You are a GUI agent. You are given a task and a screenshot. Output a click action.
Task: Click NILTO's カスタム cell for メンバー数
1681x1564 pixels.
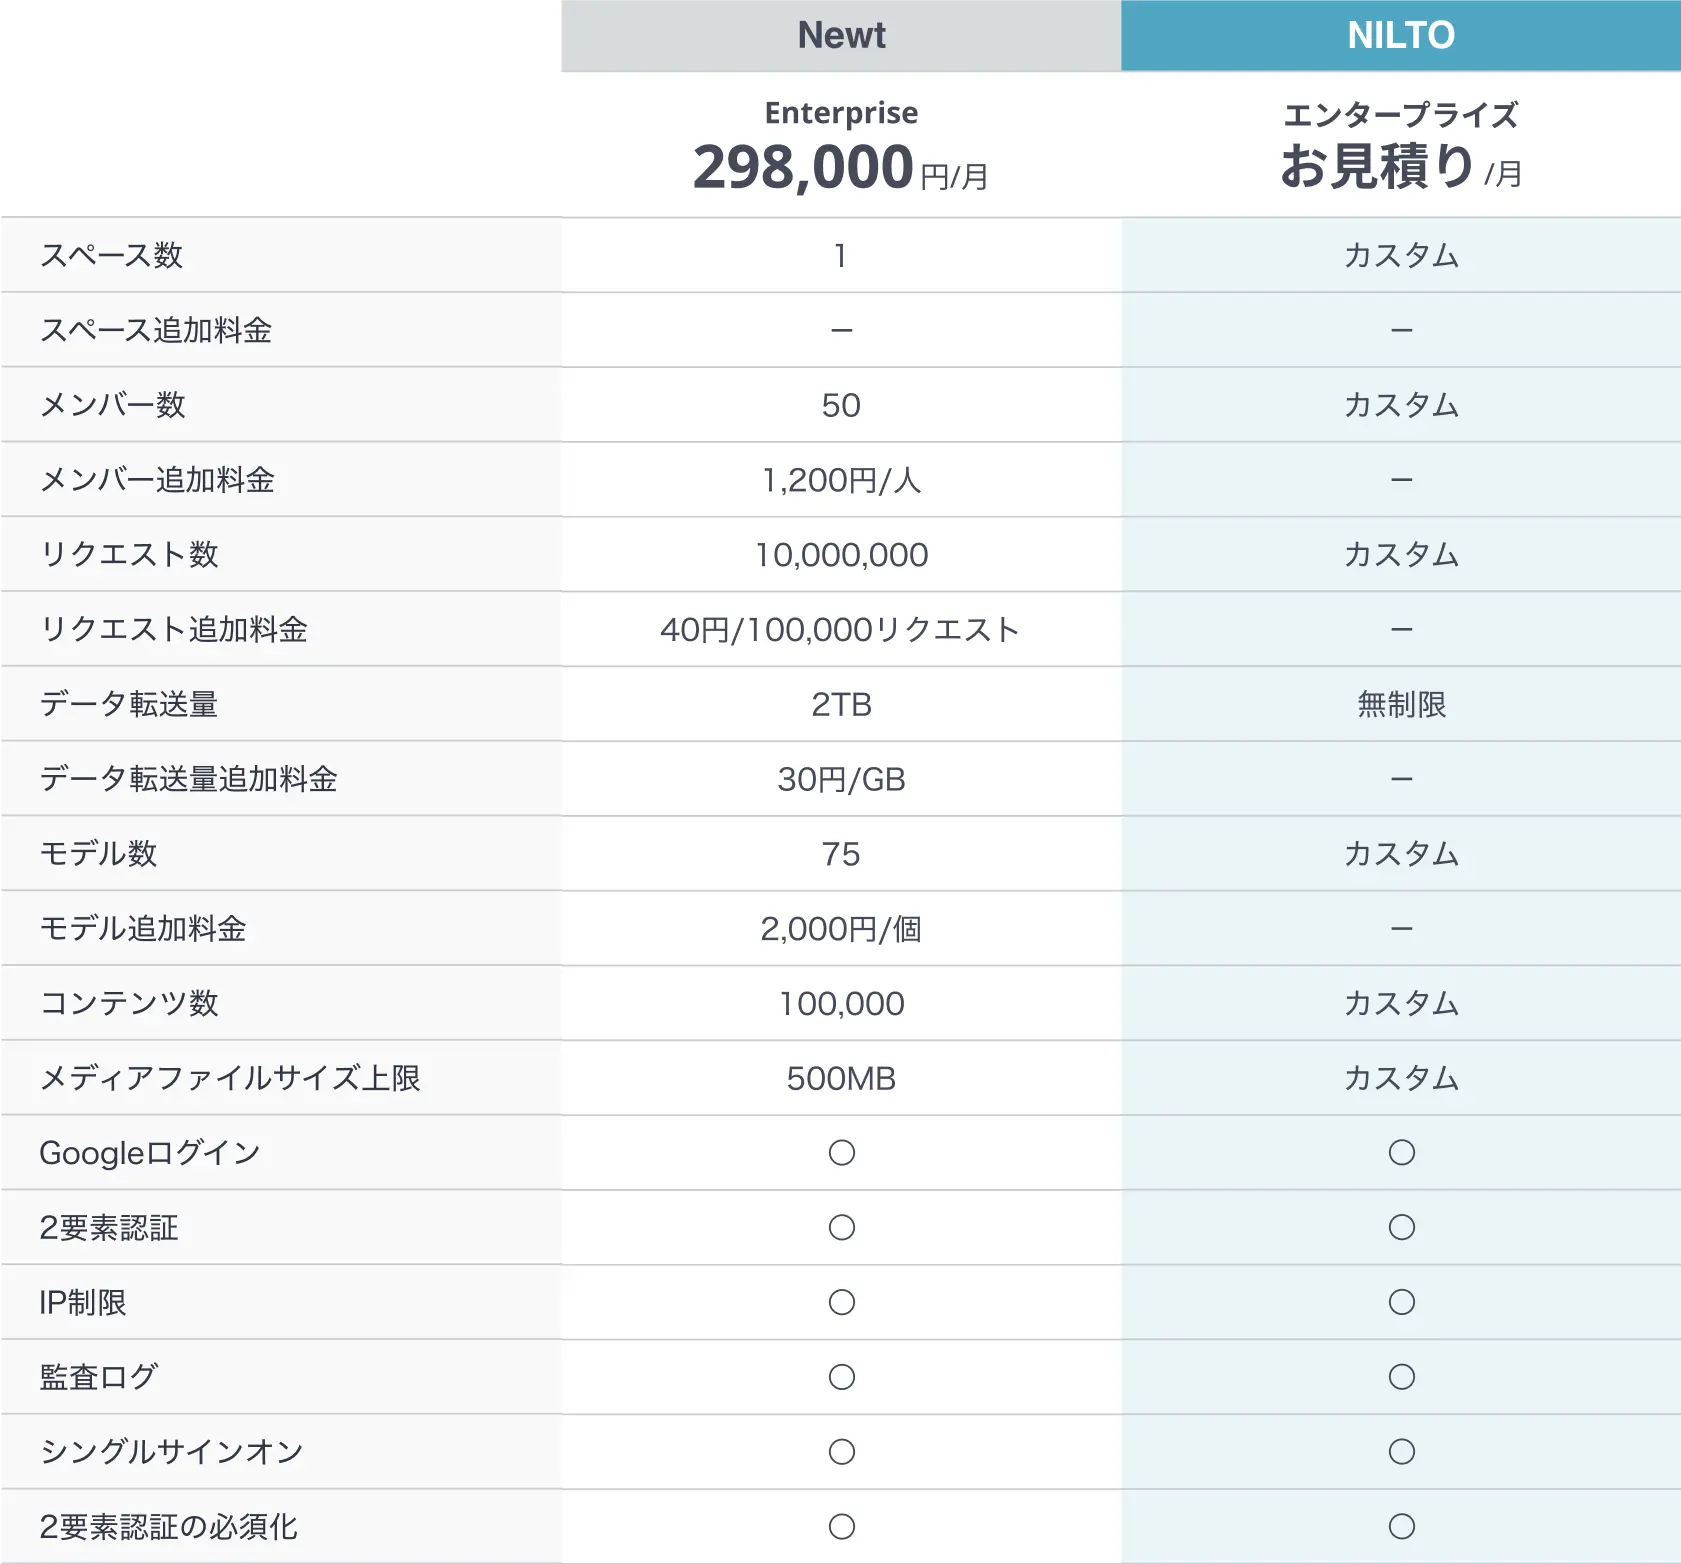point(1401,405)
